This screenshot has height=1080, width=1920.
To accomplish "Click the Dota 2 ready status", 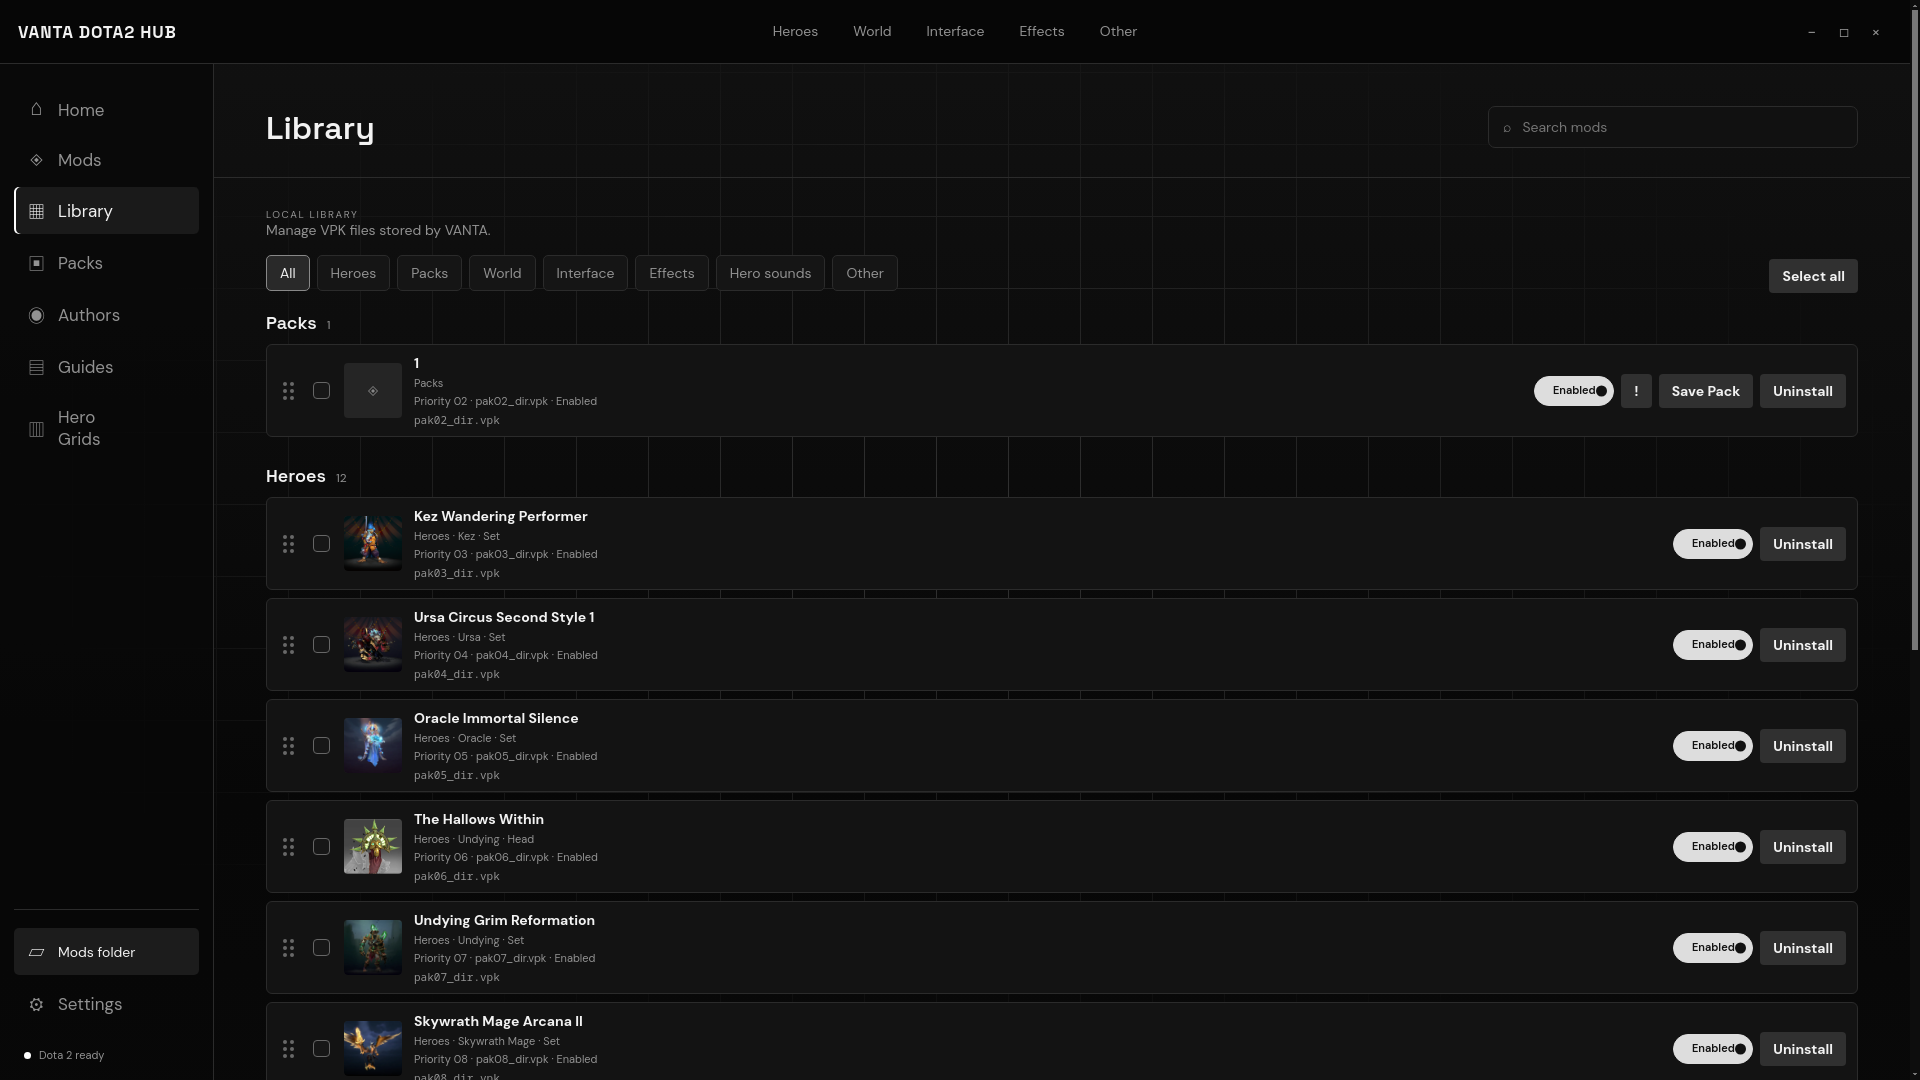I will pyautogui.click(x=64, y=1055).
